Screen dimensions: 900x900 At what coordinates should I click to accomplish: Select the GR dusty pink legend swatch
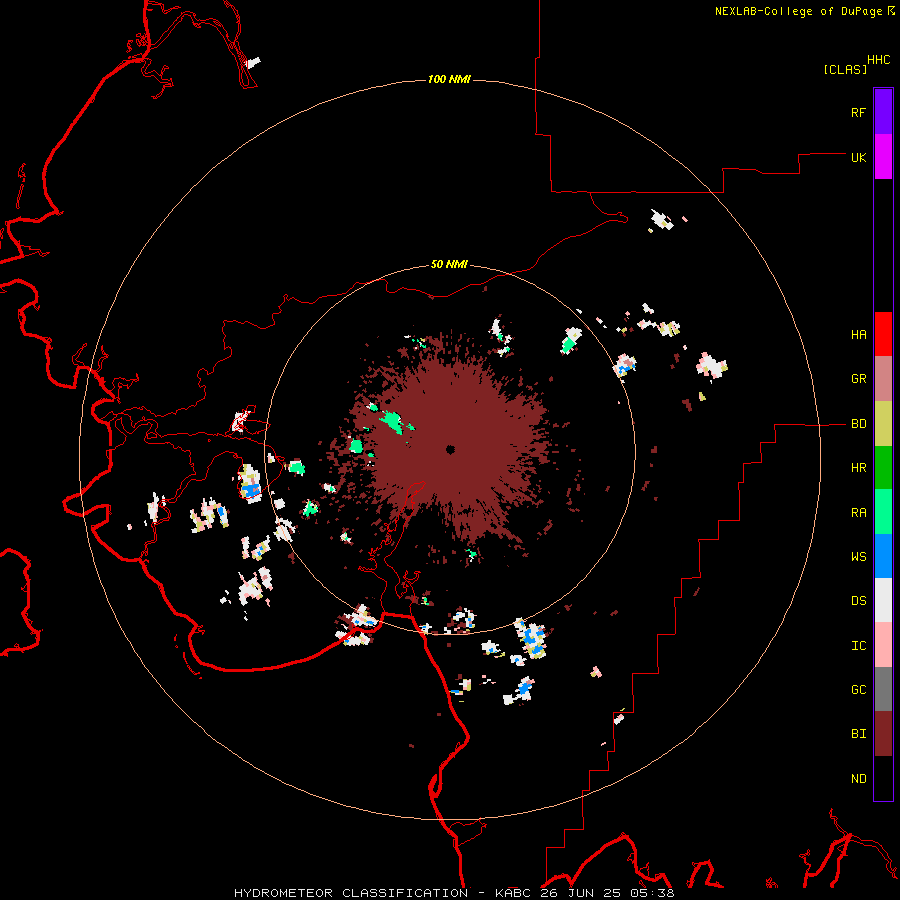point(883,379)
